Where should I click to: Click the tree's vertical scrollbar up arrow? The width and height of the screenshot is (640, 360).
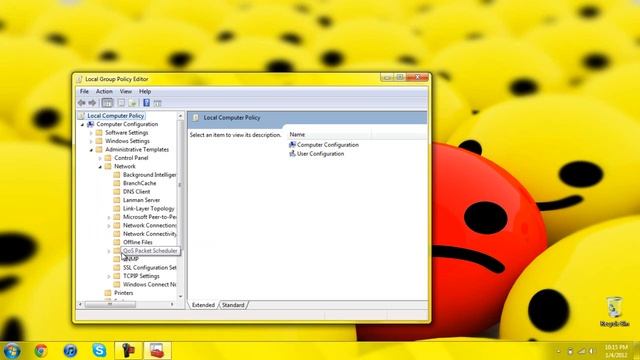click(x=180, y=116)
